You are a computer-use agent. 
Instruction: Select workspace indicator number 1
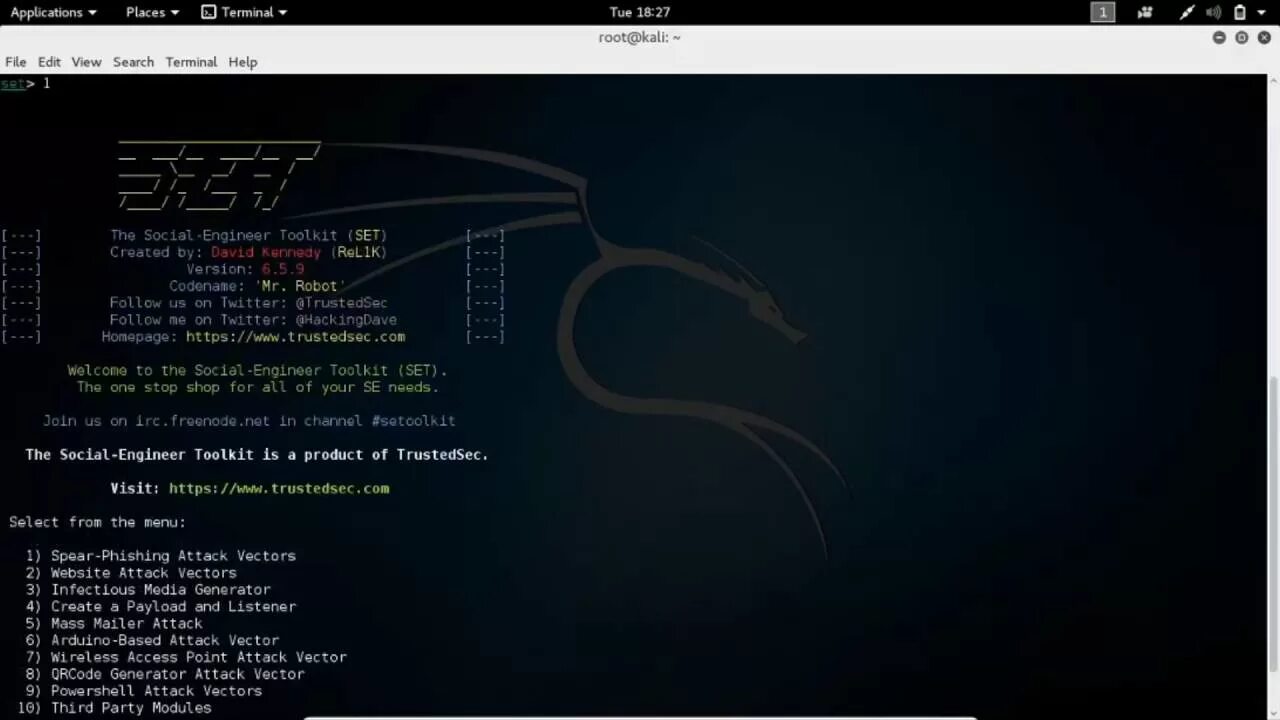pyautogui.click(x=1102, y=12)
